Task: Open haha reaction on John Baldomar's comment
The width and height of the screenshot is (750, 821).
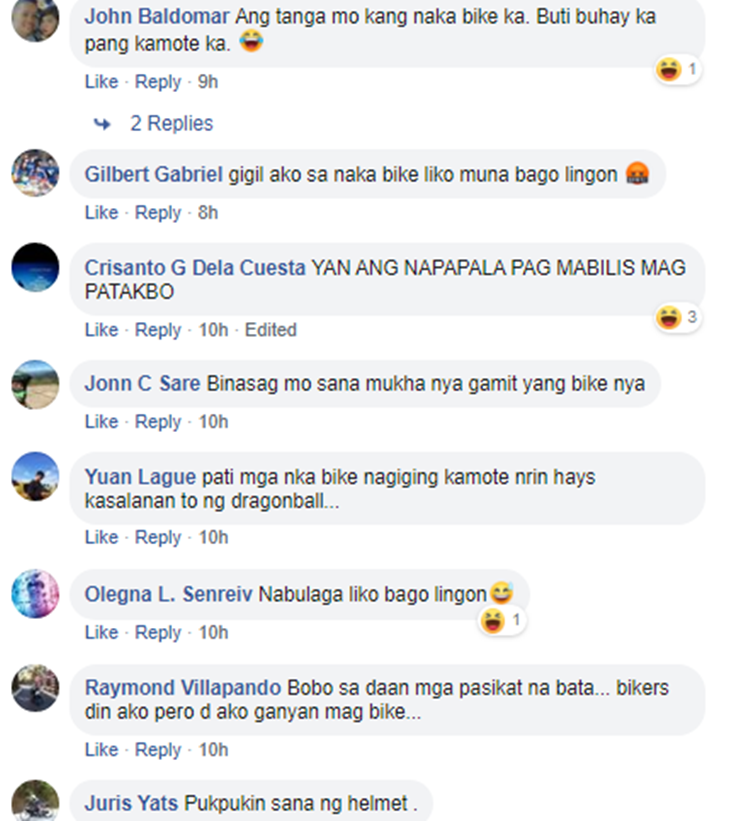Action: [x=678, y=69]
